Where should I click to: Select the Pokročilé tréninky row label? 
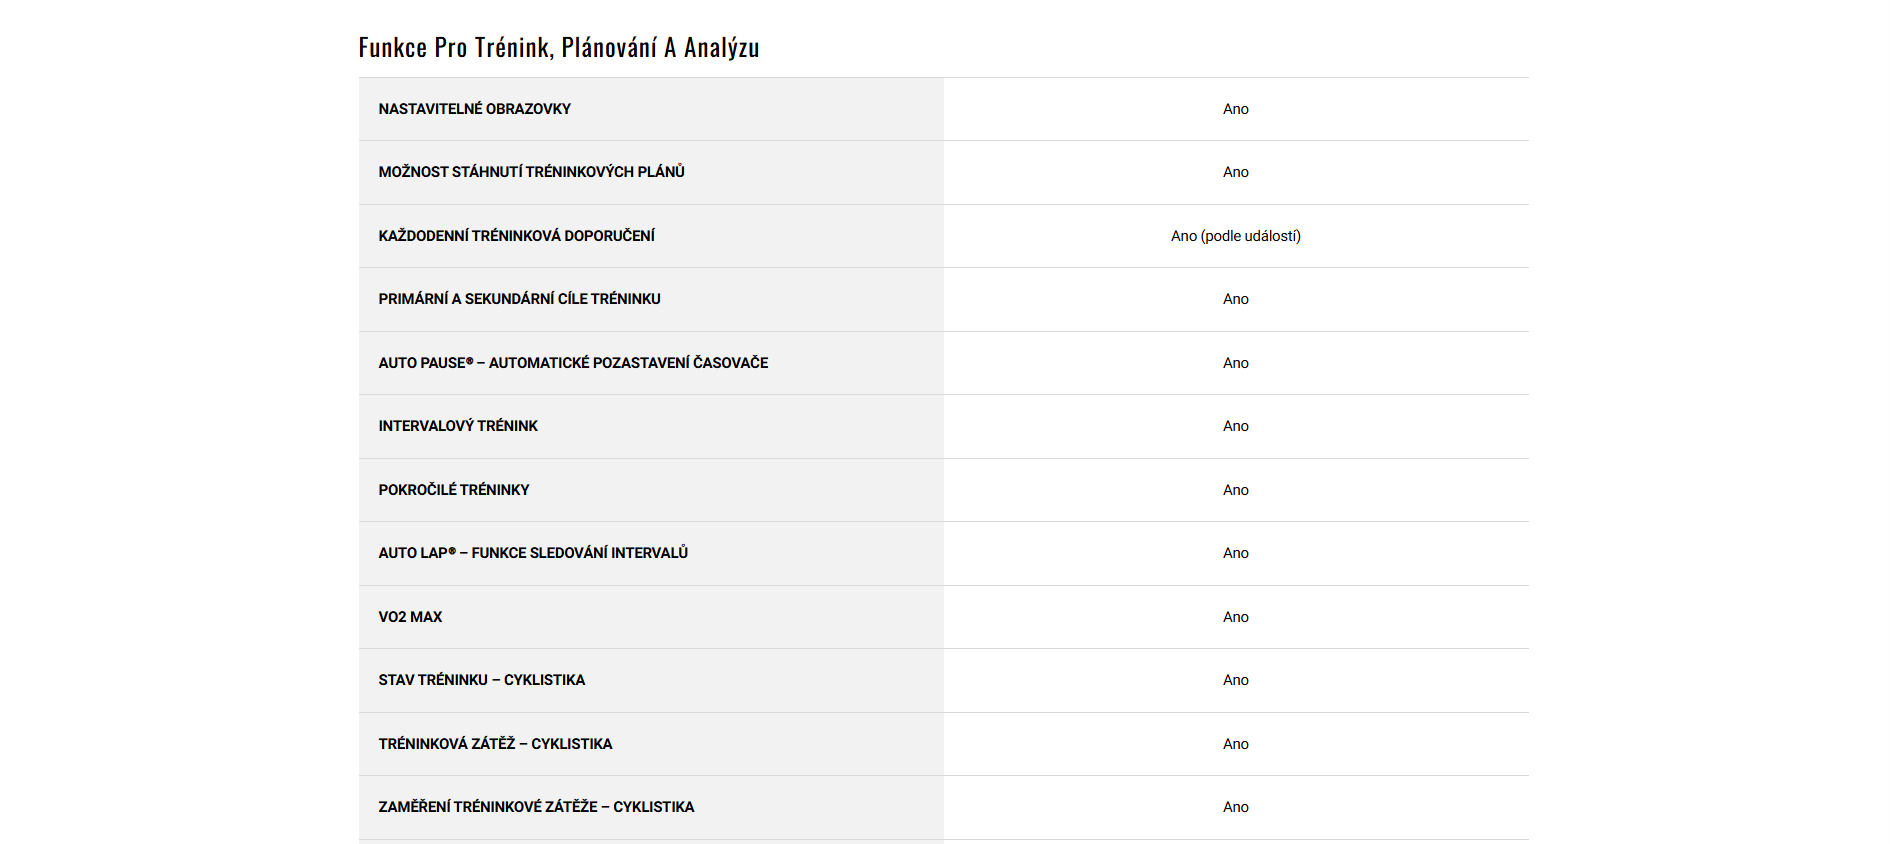(454, 490)
